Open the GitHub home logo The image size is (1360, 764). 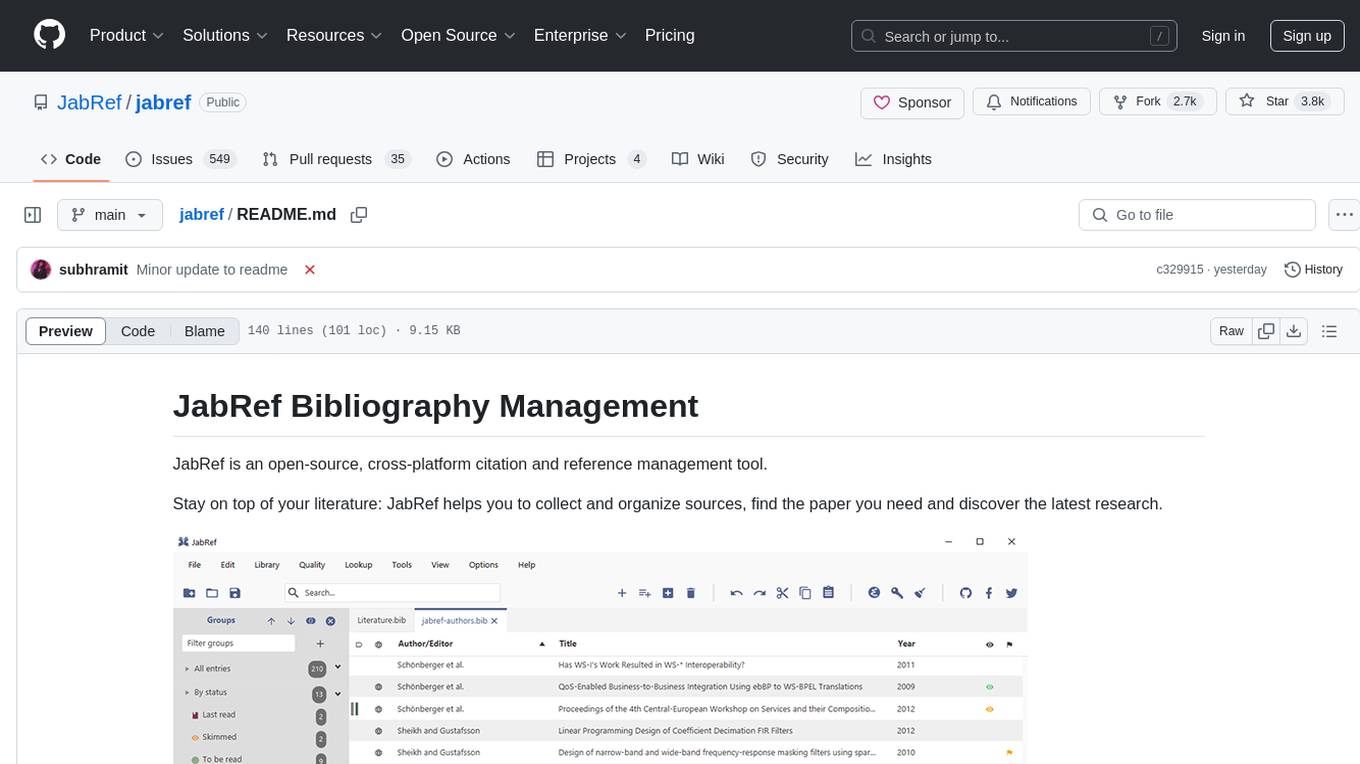pos(49,35)
